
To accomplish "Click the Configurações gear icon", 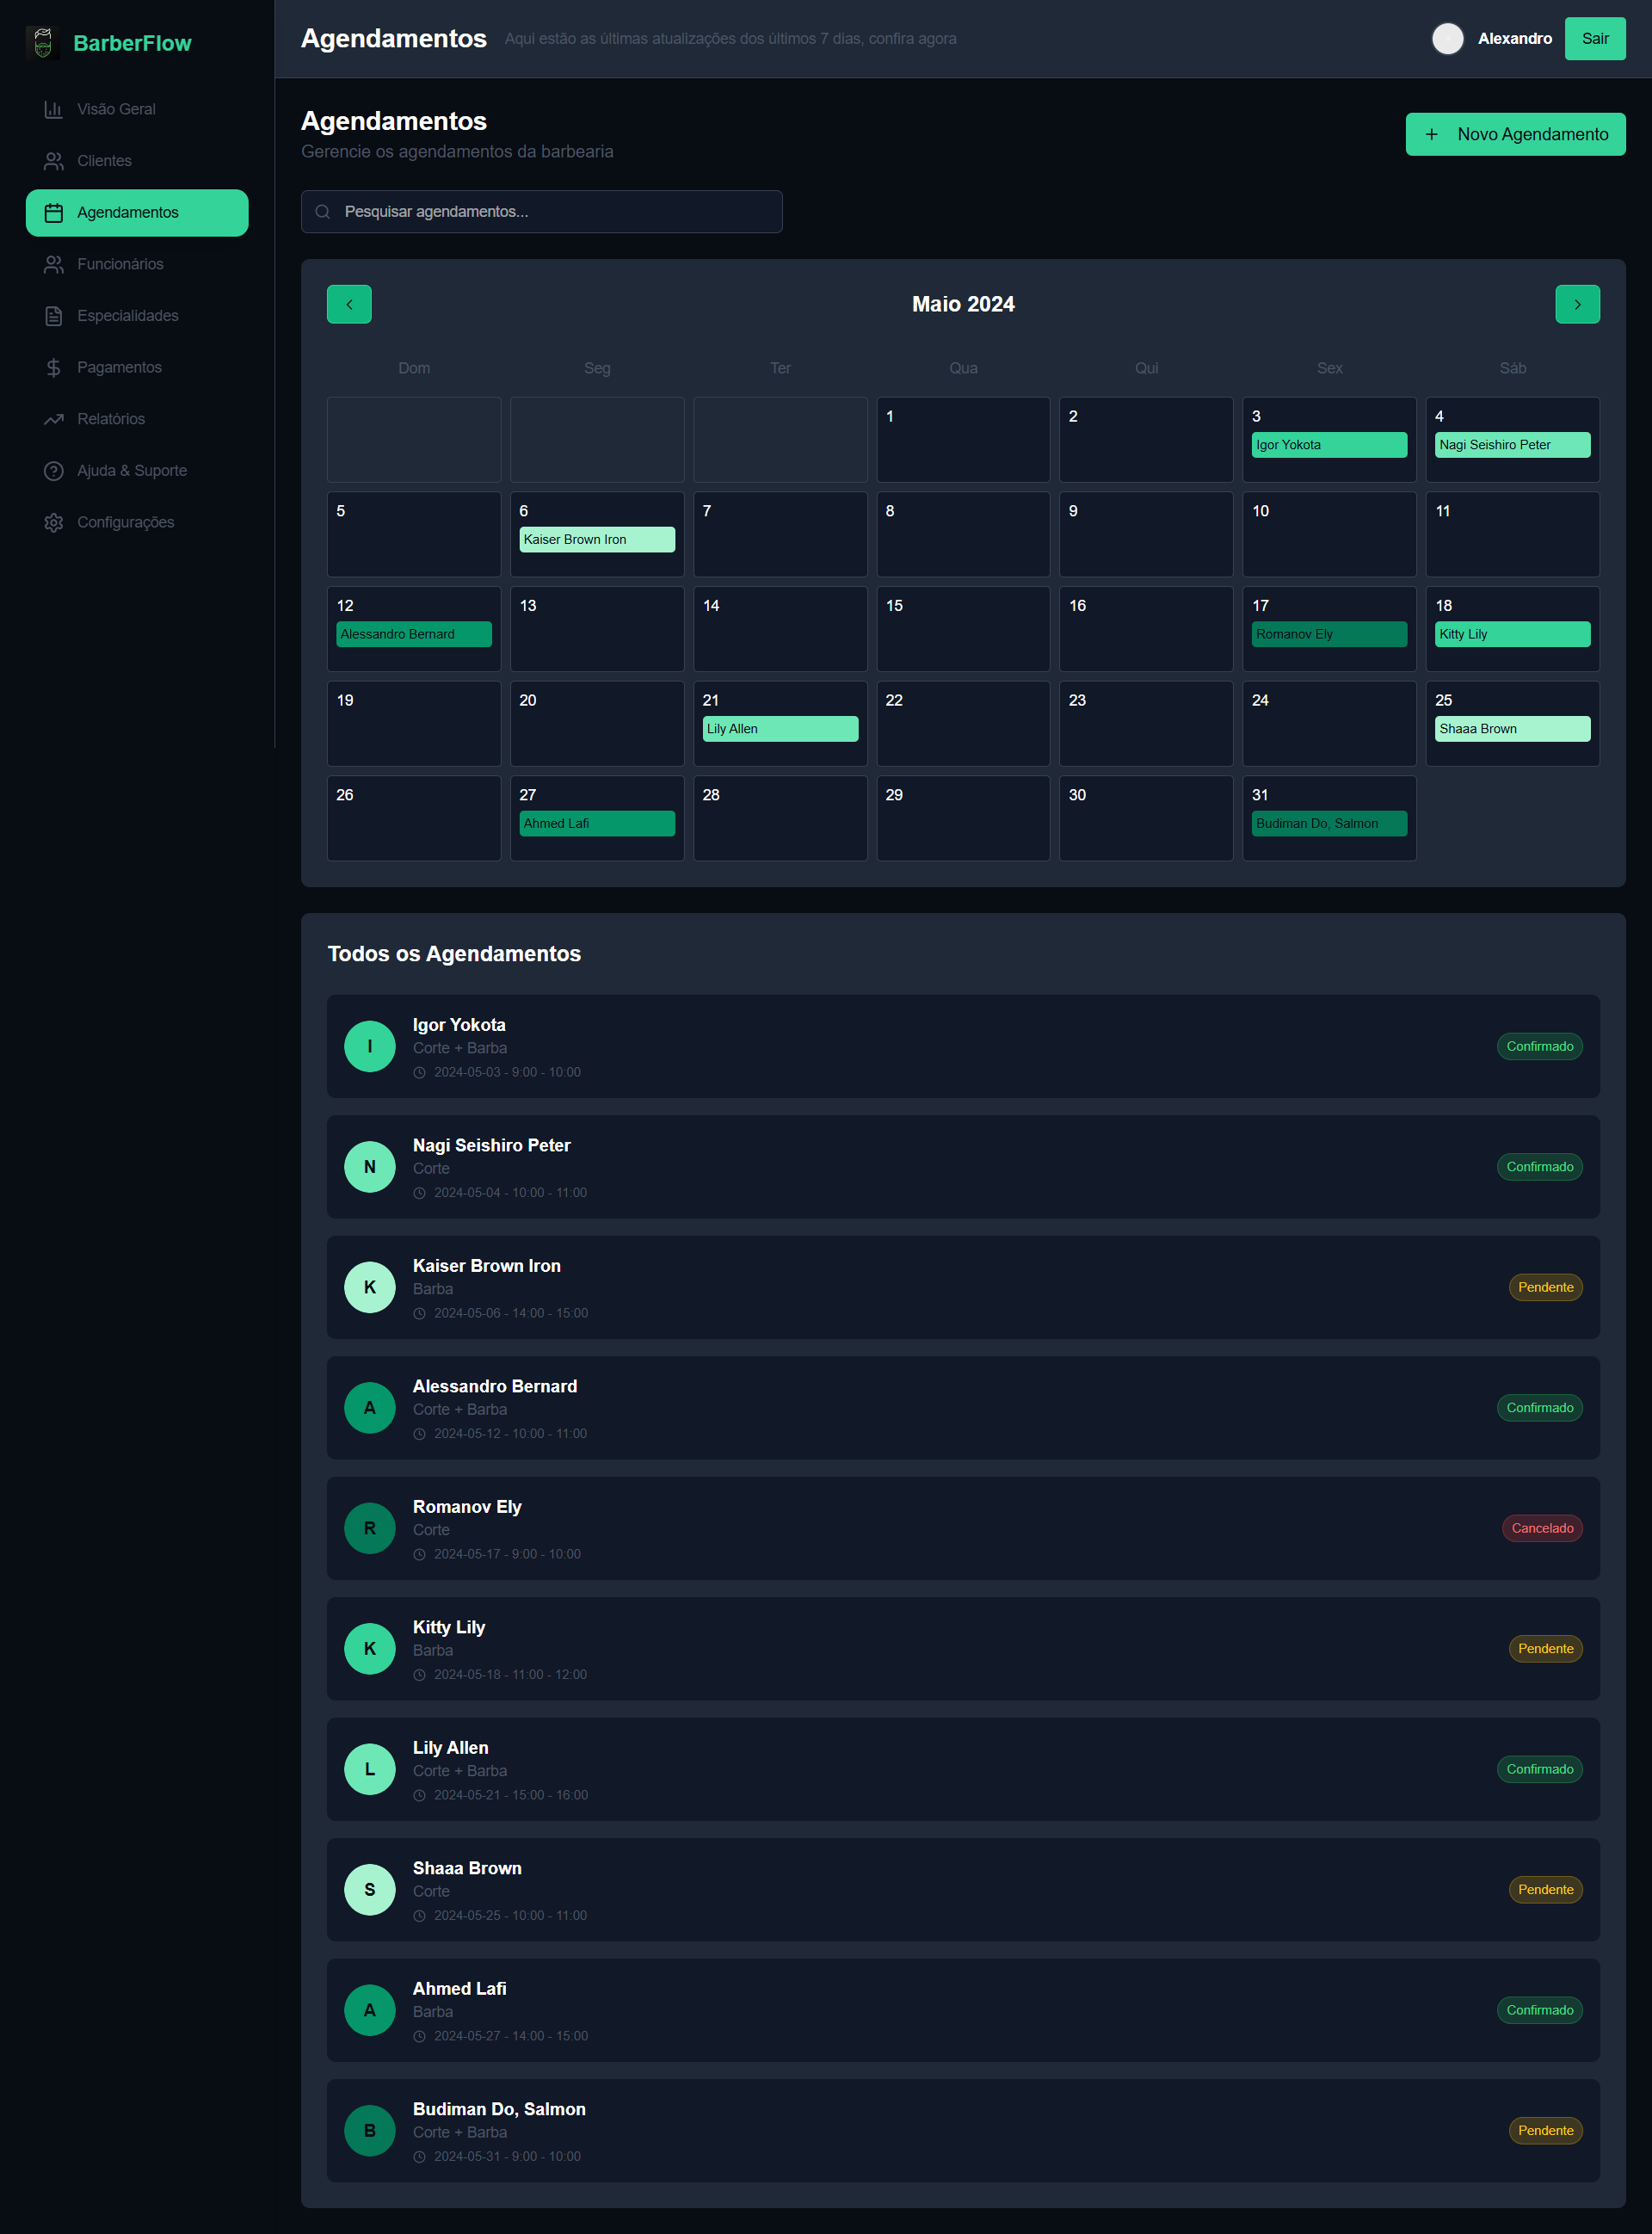I will [x=53, y=522].
